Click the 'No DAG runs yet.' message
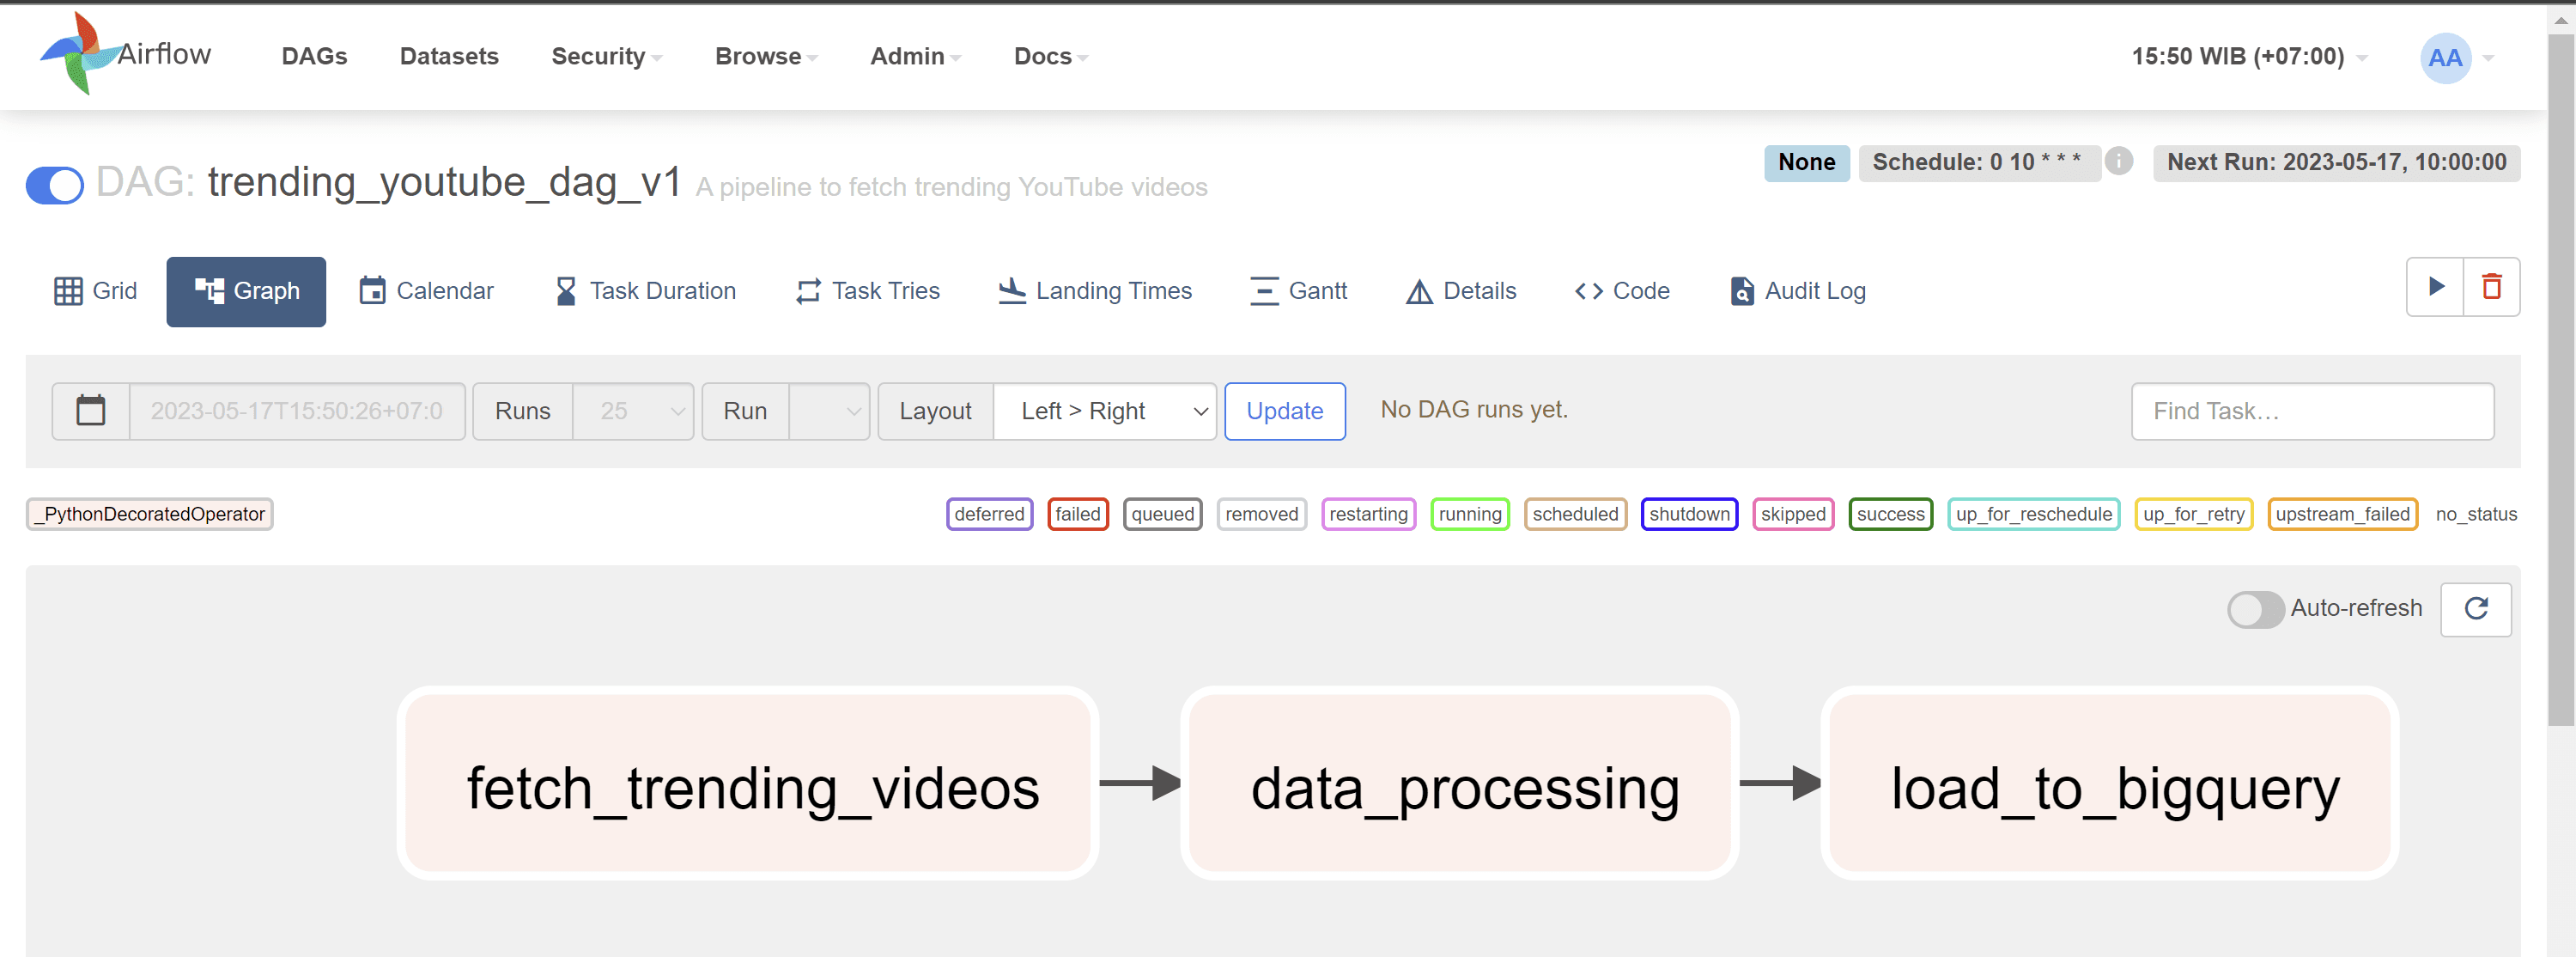 1474,409
